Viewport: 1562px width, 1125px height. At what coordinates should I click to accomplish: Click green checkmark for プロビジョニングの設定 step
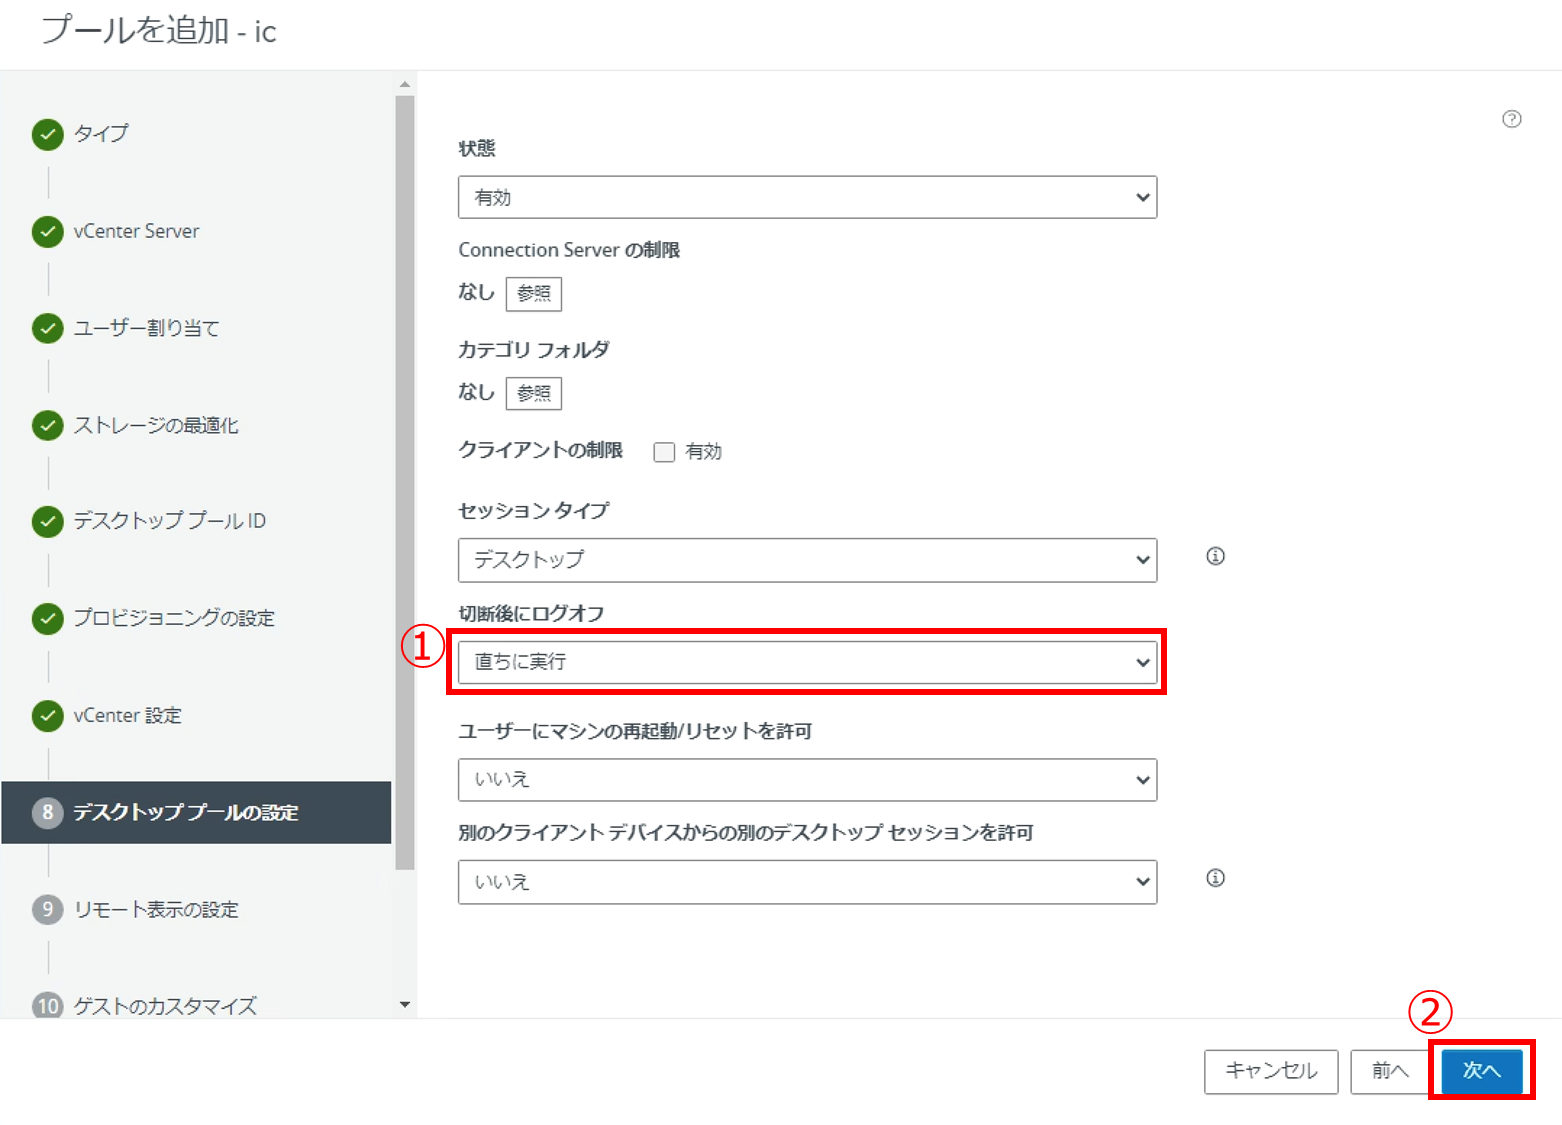[x=47, y=618]
